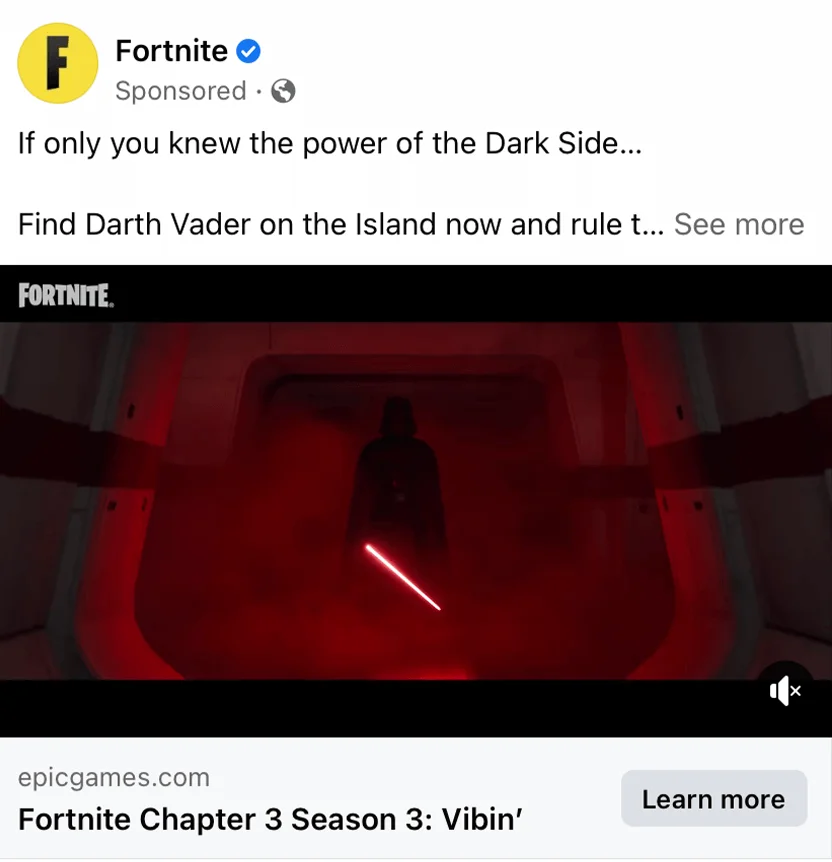Screen dimensions: 832x862
Task: Click the 'Find Darth Vader on the Island' text
Action: (x=227, y=224)
